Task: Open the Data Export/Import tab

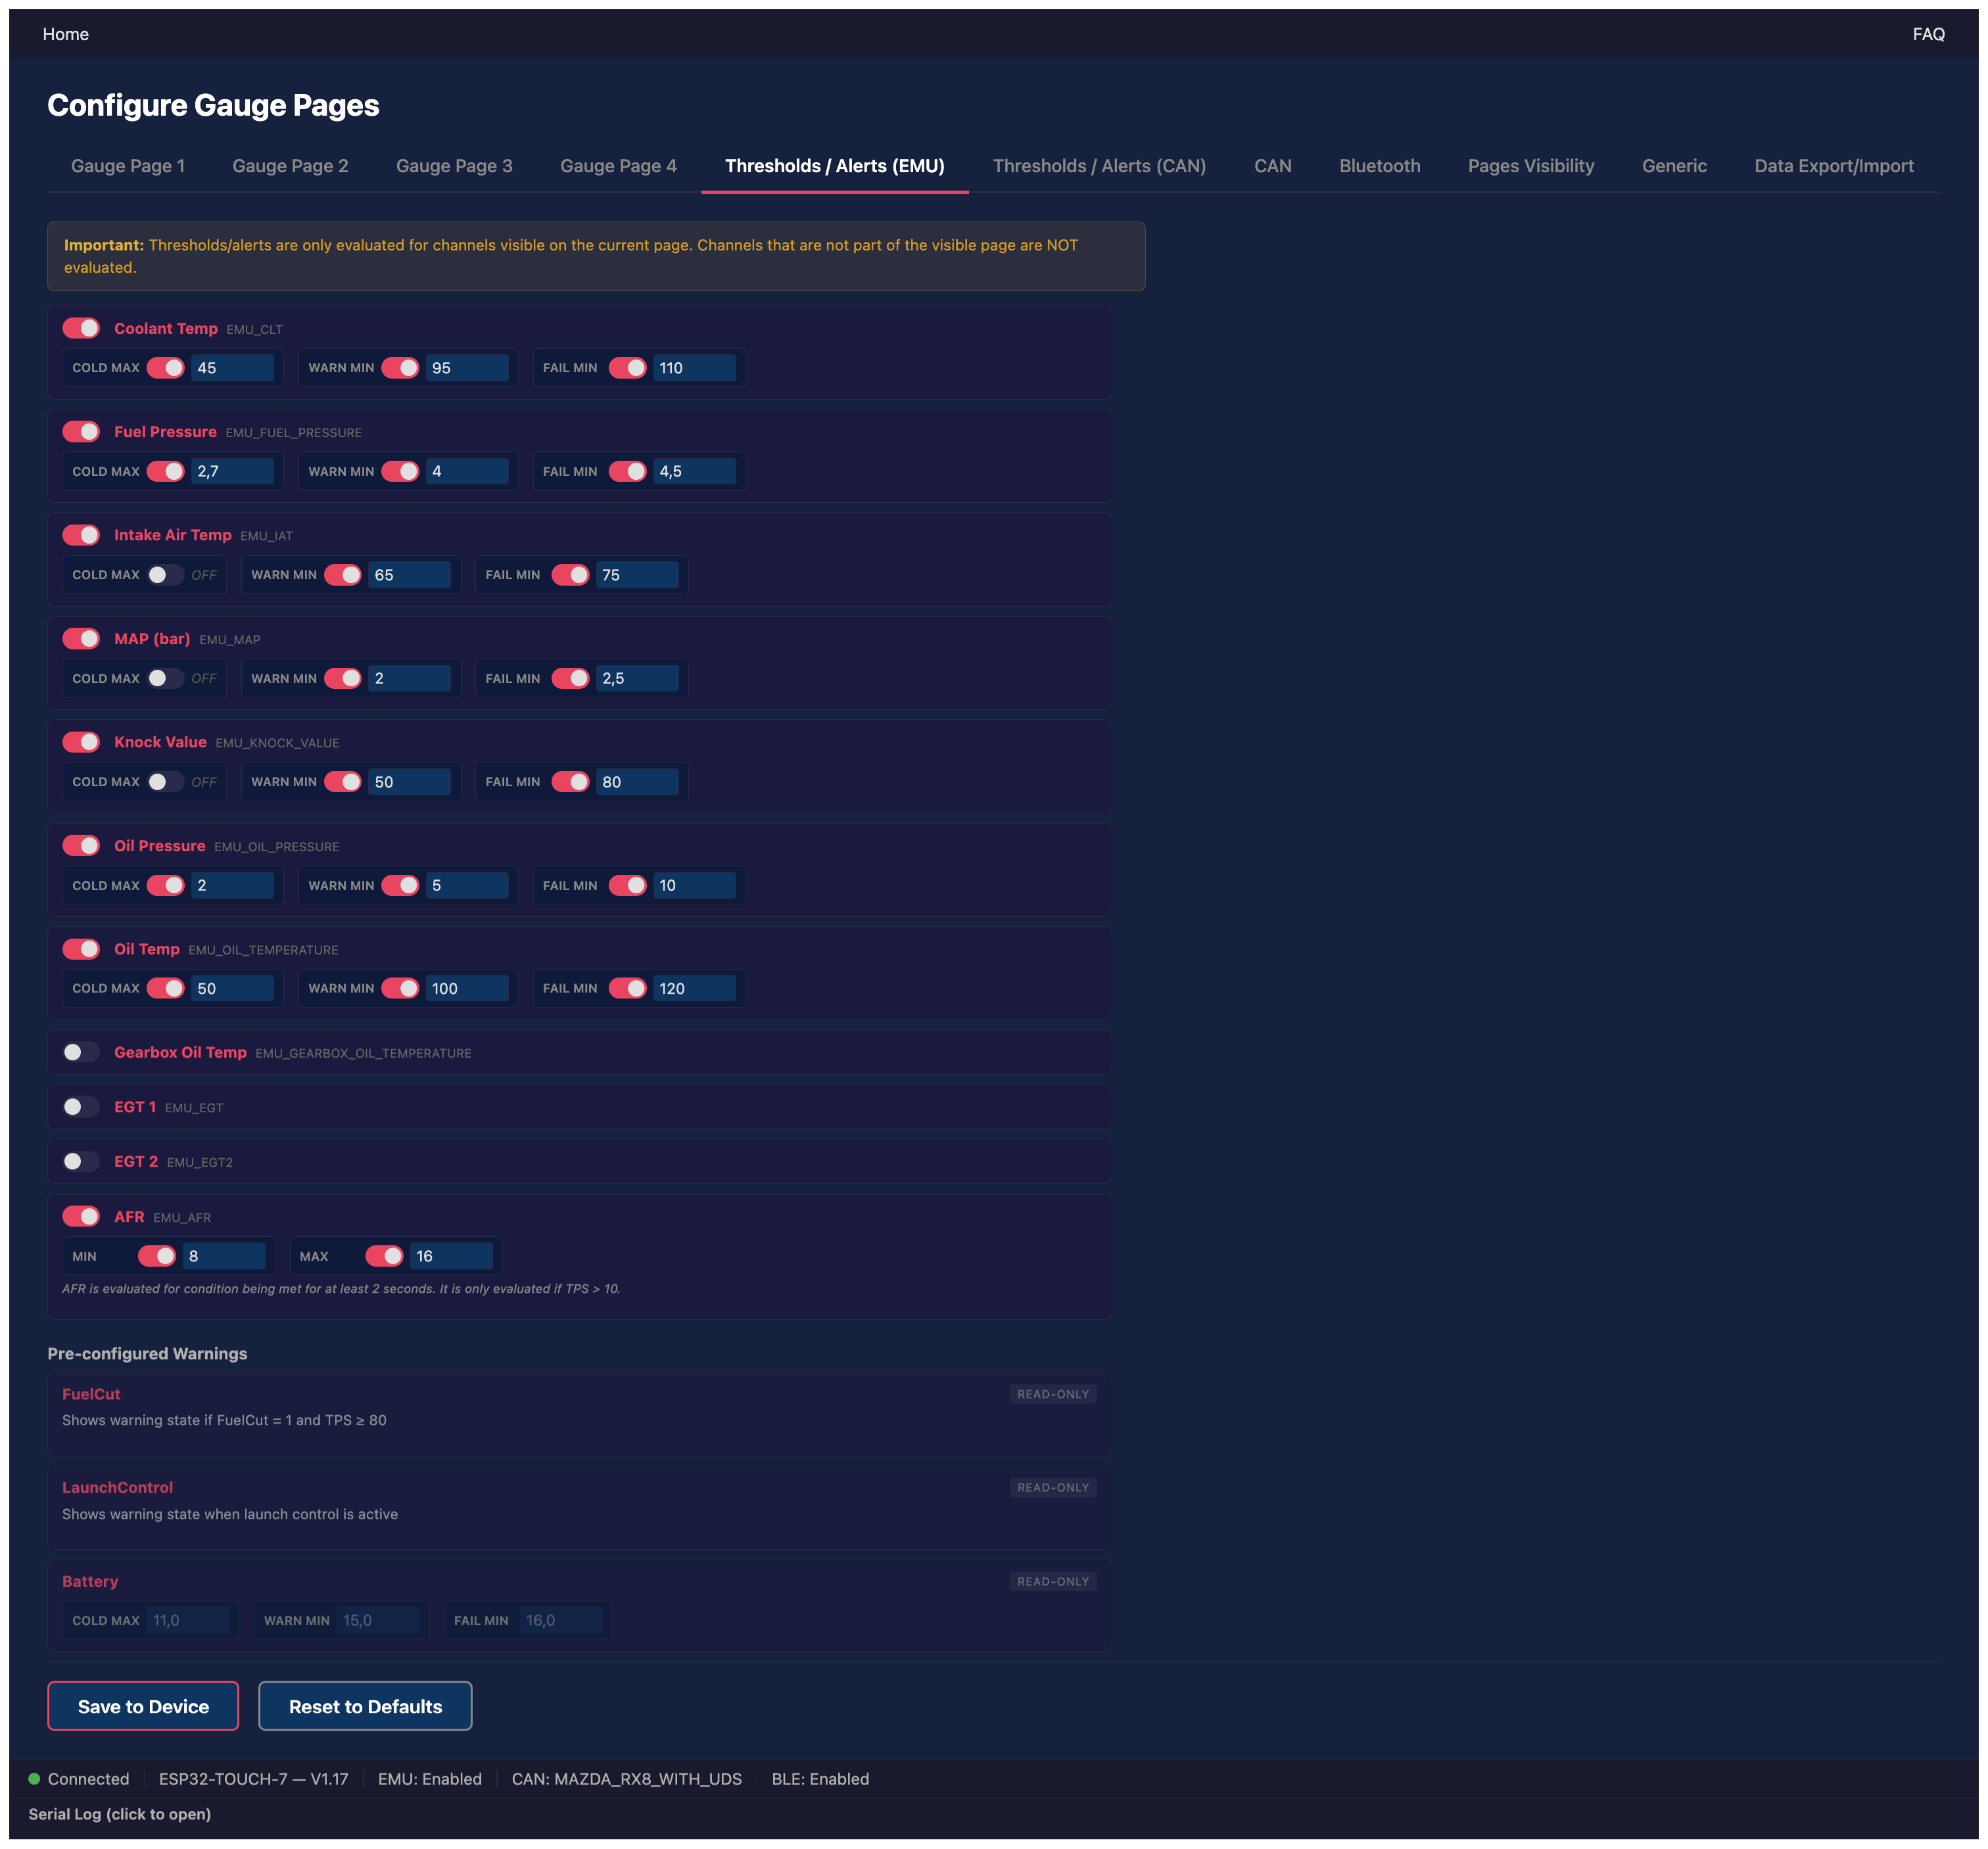Action: pyautogui.click(x=1833, y=166)
